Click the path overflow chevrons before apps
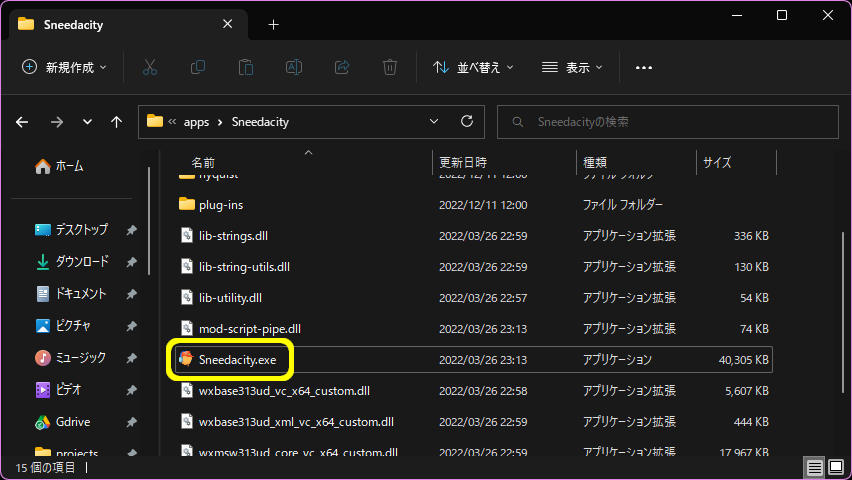This screenshot has height=480, width=852. point(172,122)
